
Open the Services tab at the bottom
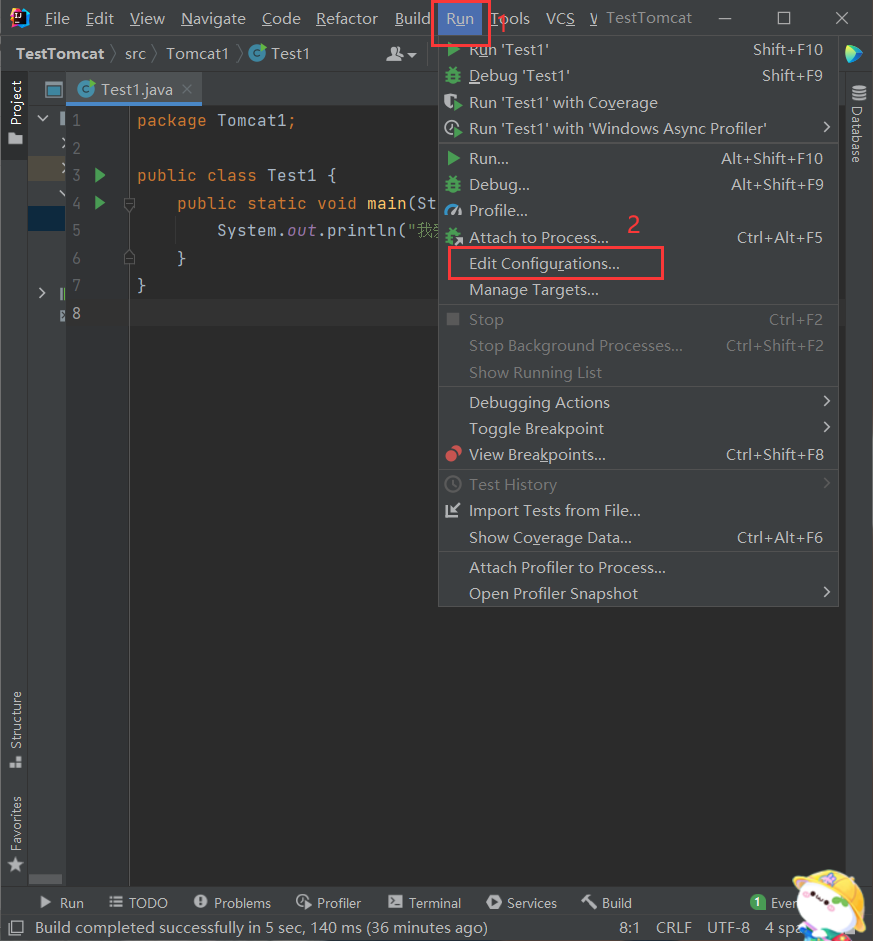pos(521,902)
